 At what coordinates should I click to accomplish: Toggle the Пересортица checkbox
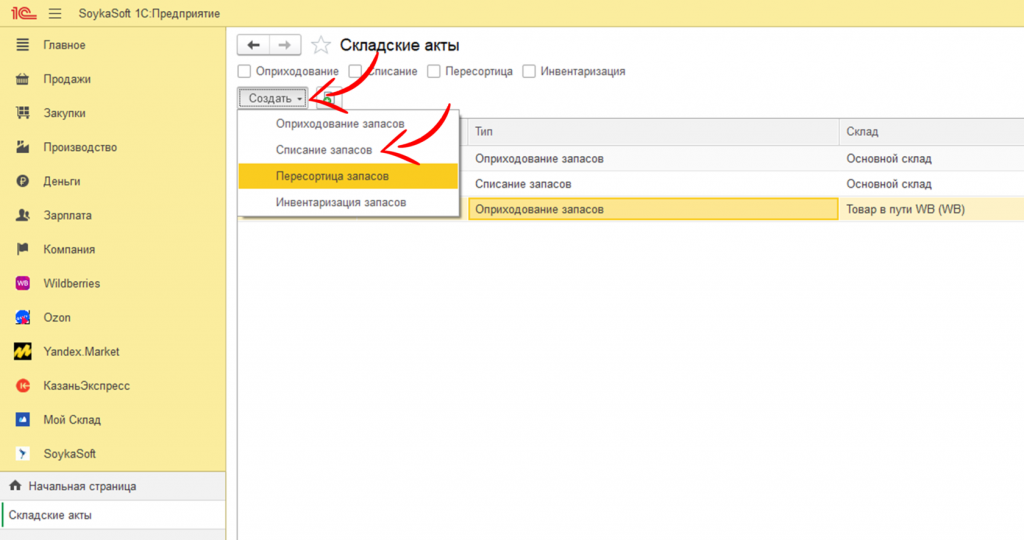[x=434, y=71]
